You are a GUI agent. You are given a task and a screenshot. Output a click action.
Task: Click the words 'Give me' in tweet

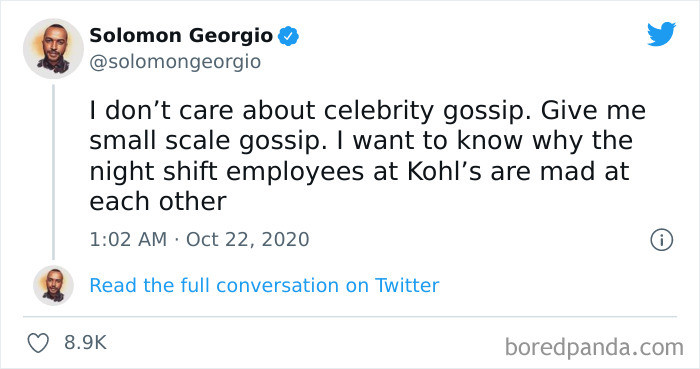[x=593, y=110]
